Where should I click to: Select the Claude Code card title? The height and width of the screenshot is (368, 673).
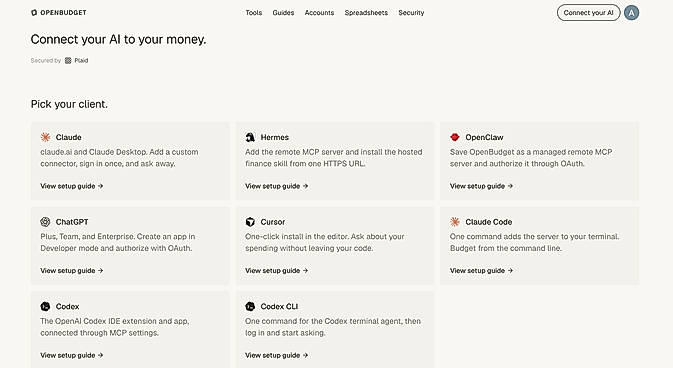point(488,222)
